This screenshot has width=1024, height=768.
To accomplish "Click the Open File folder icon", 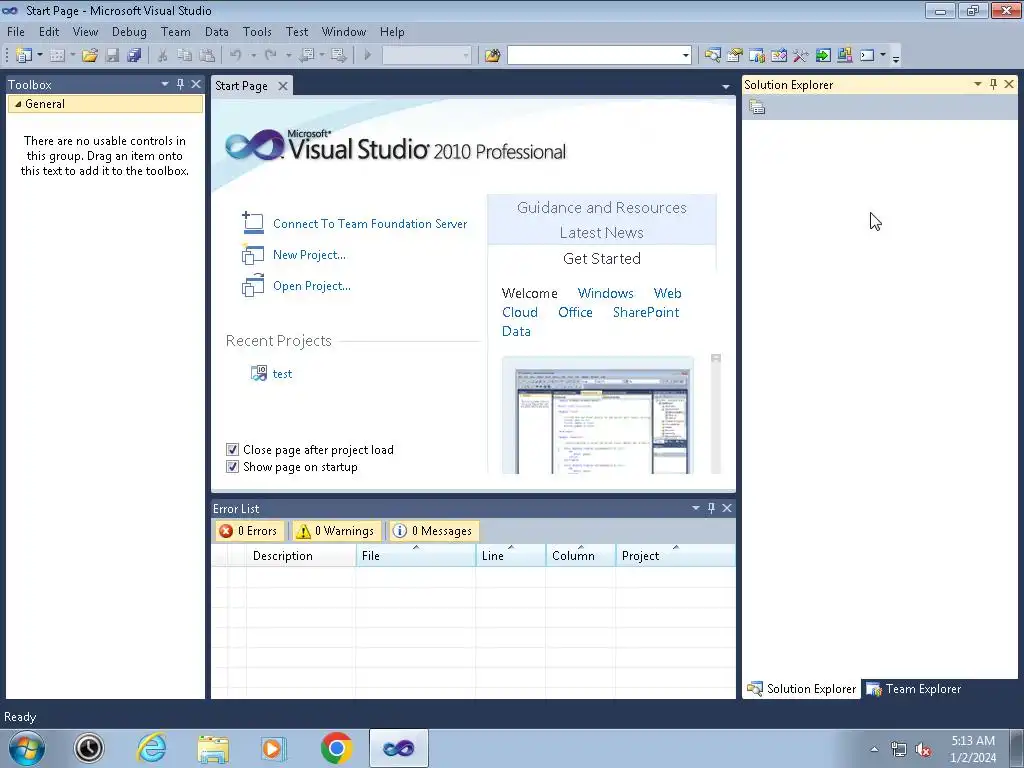I will [x=90, y=56].
